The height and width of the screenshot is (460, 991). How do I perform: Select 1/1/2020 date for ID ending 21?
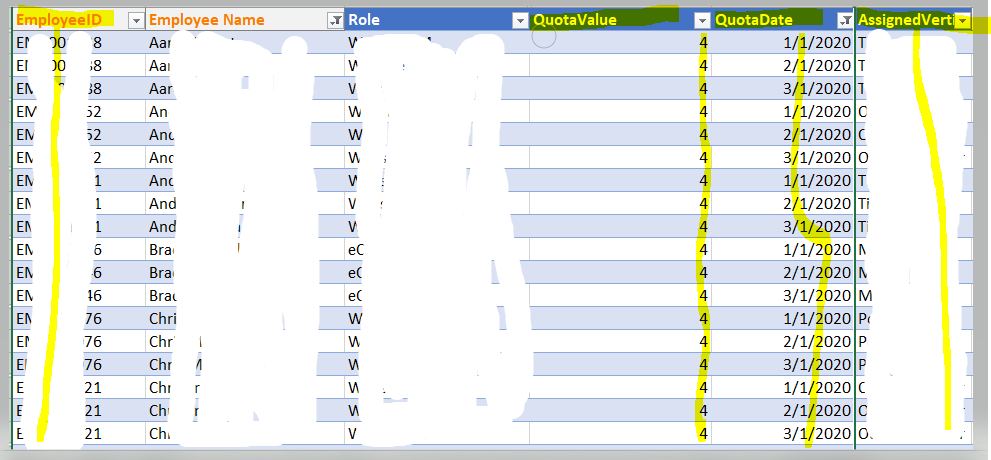(x=819, y=387)
